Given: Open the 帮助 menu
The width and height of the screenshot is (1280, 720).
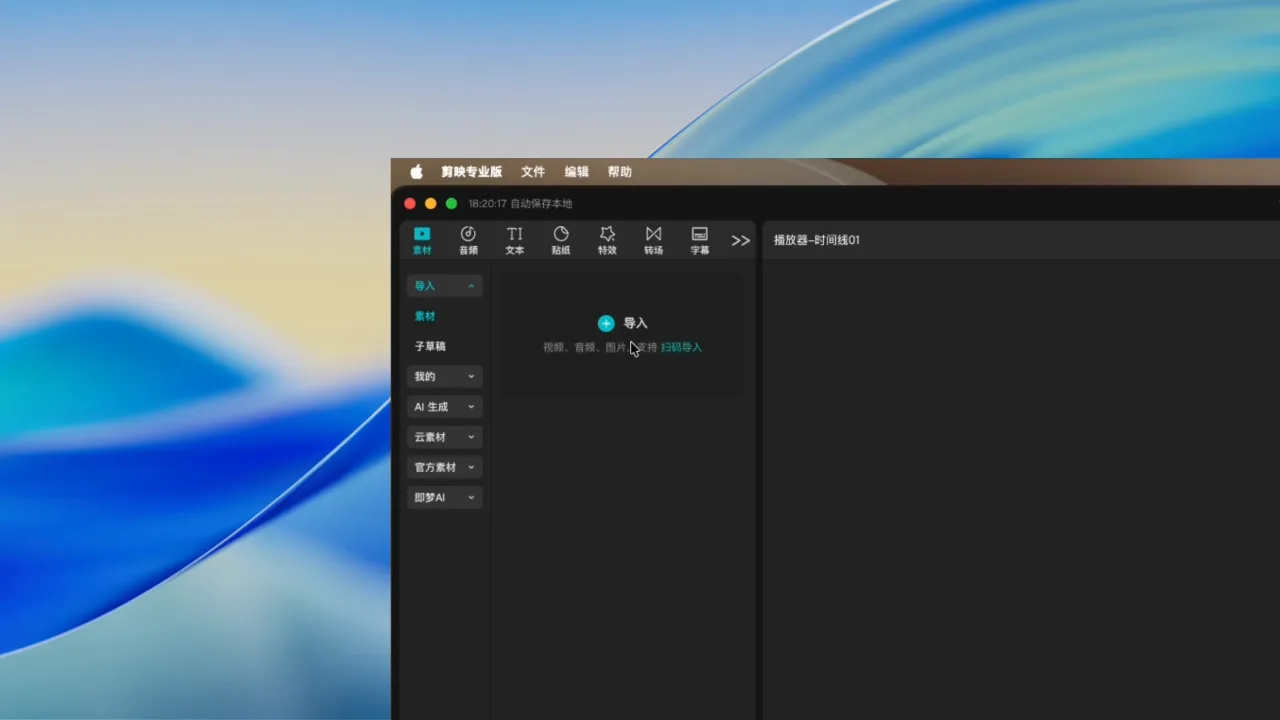Looking at the screenshot, I should click(x=620, y=172).
